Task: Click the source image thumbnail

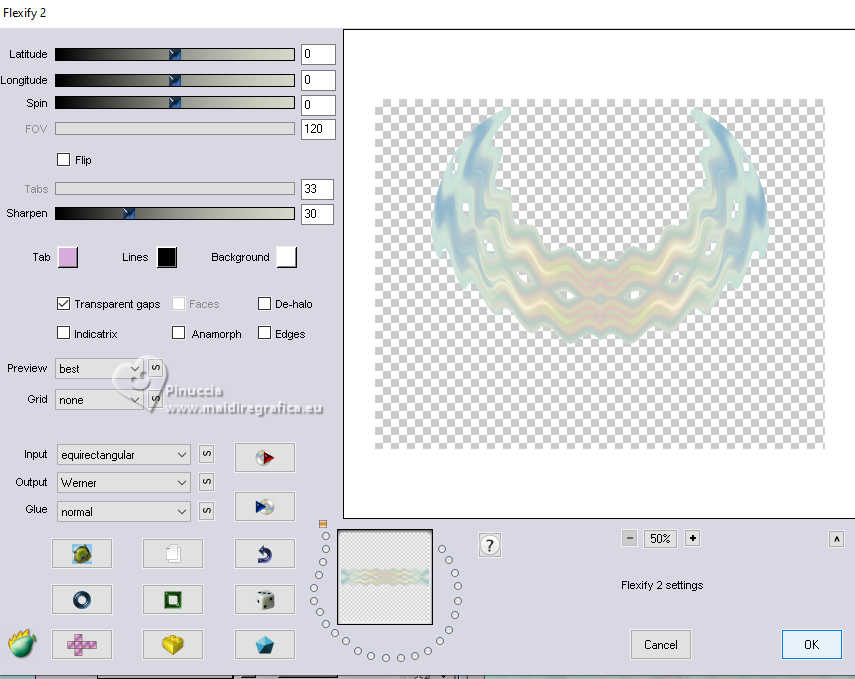Action: pyautogui.click(x=385, y=577)
